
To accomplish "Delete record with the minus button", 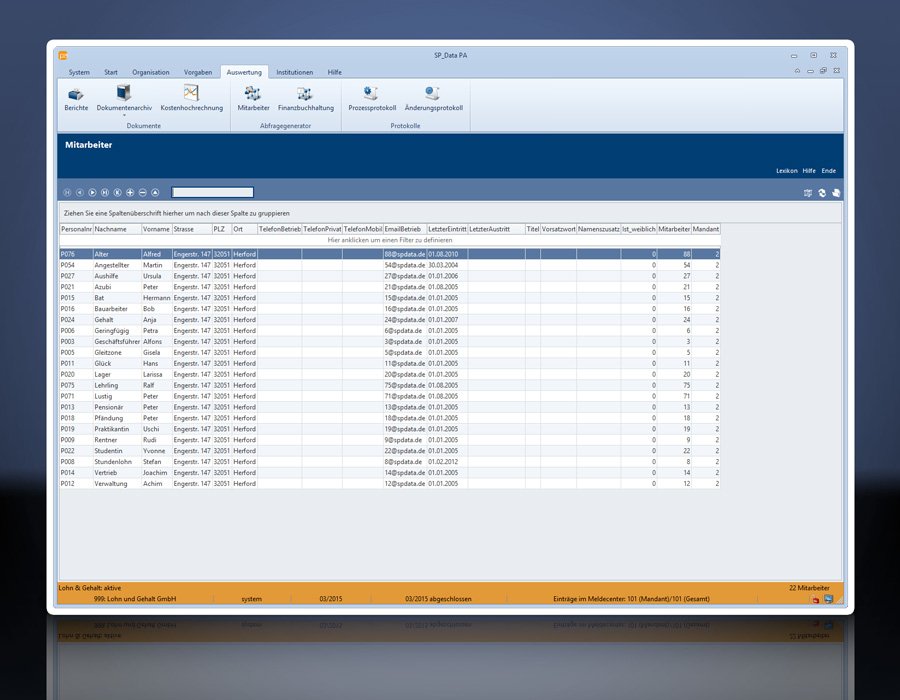I will click(x=143, y=193).
